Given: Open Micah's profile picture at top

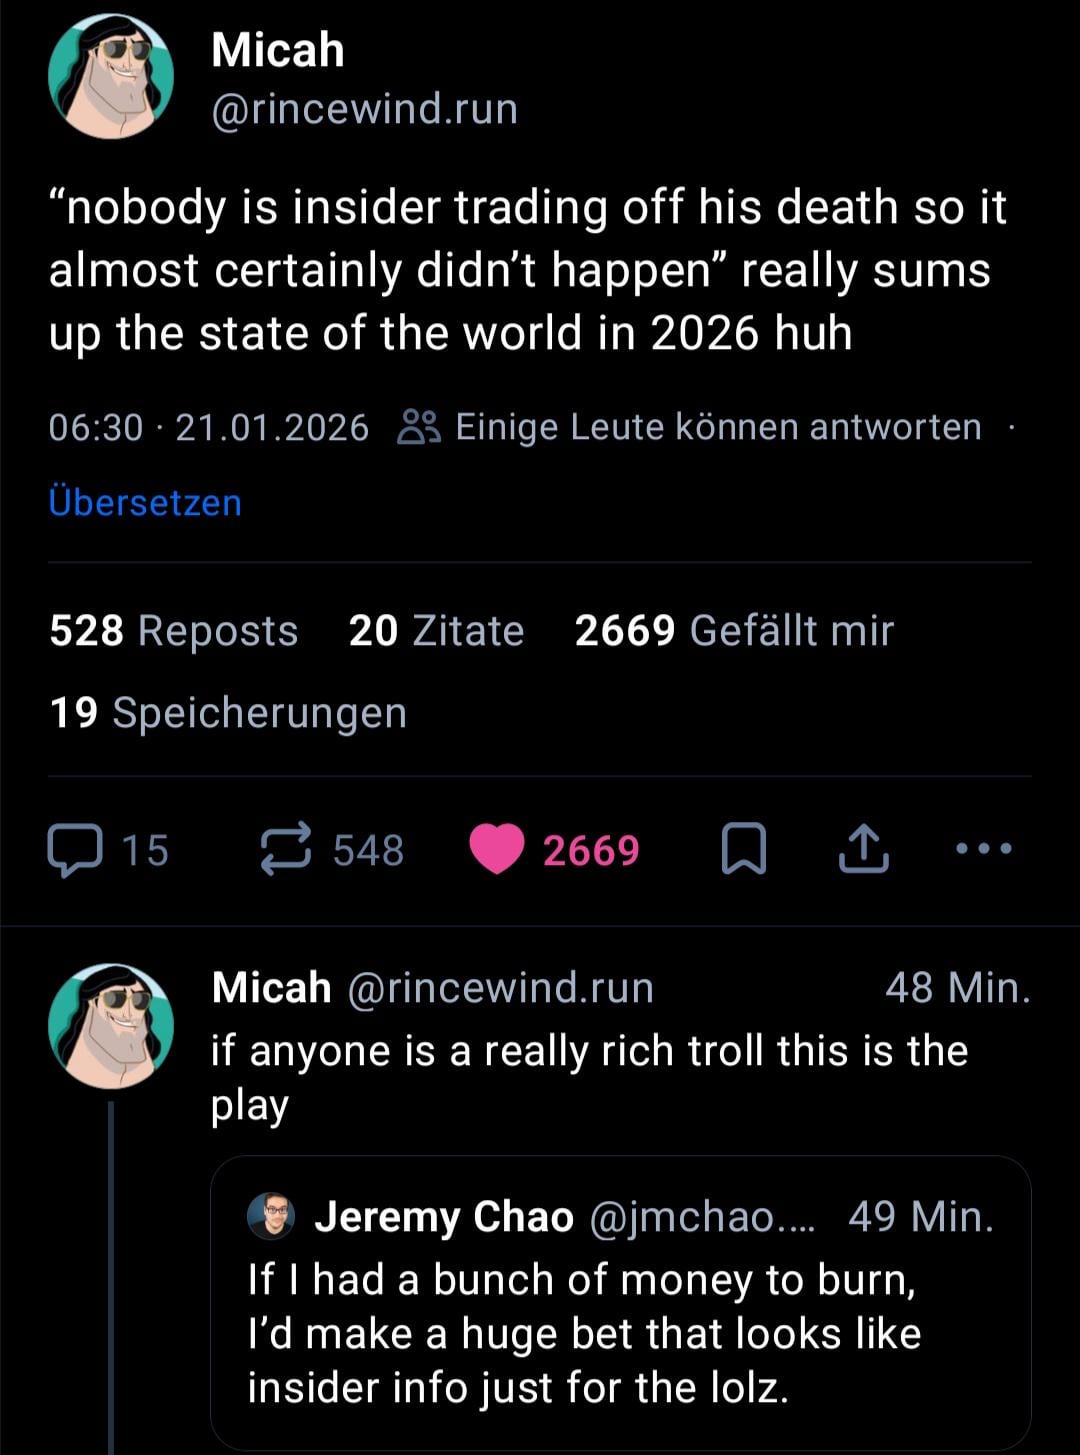Looking at the screenshot, I should (x=111, y=77).
